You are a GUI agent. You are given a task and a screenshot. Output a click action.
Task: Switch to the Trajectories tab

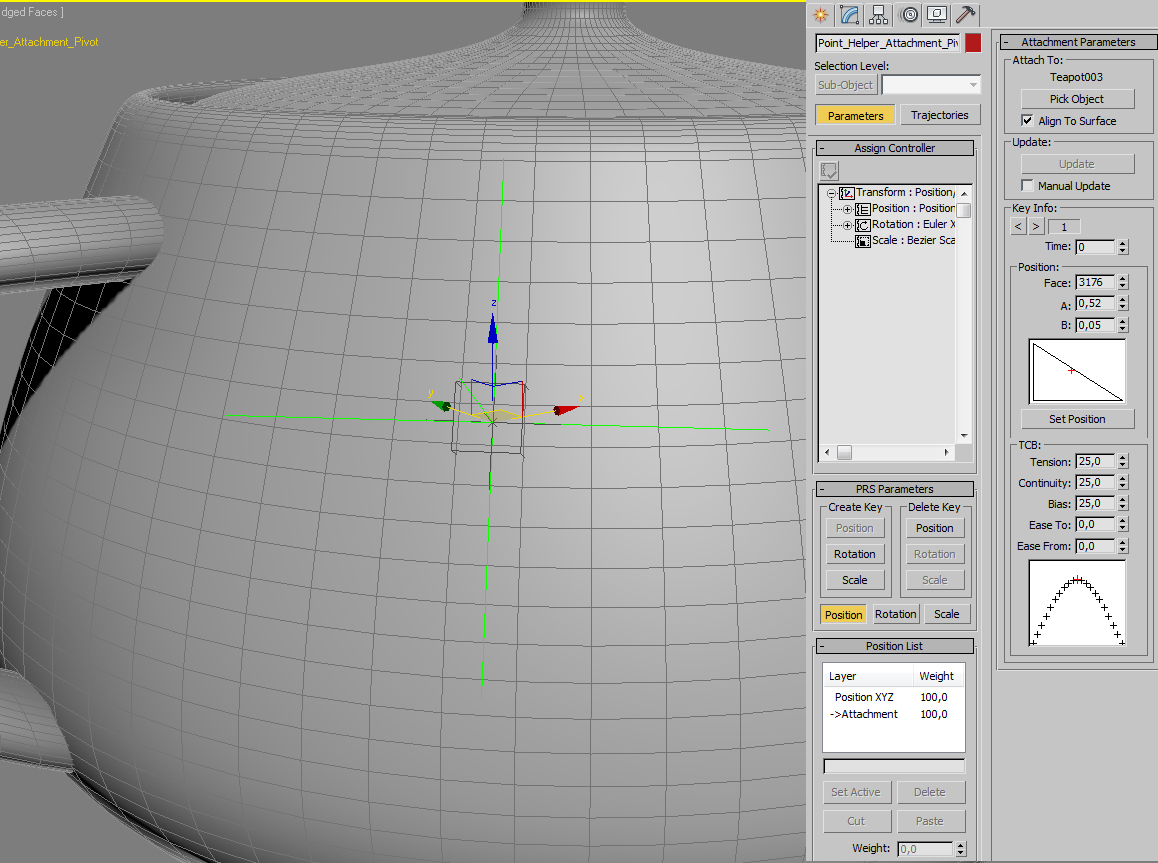[939, 115]
